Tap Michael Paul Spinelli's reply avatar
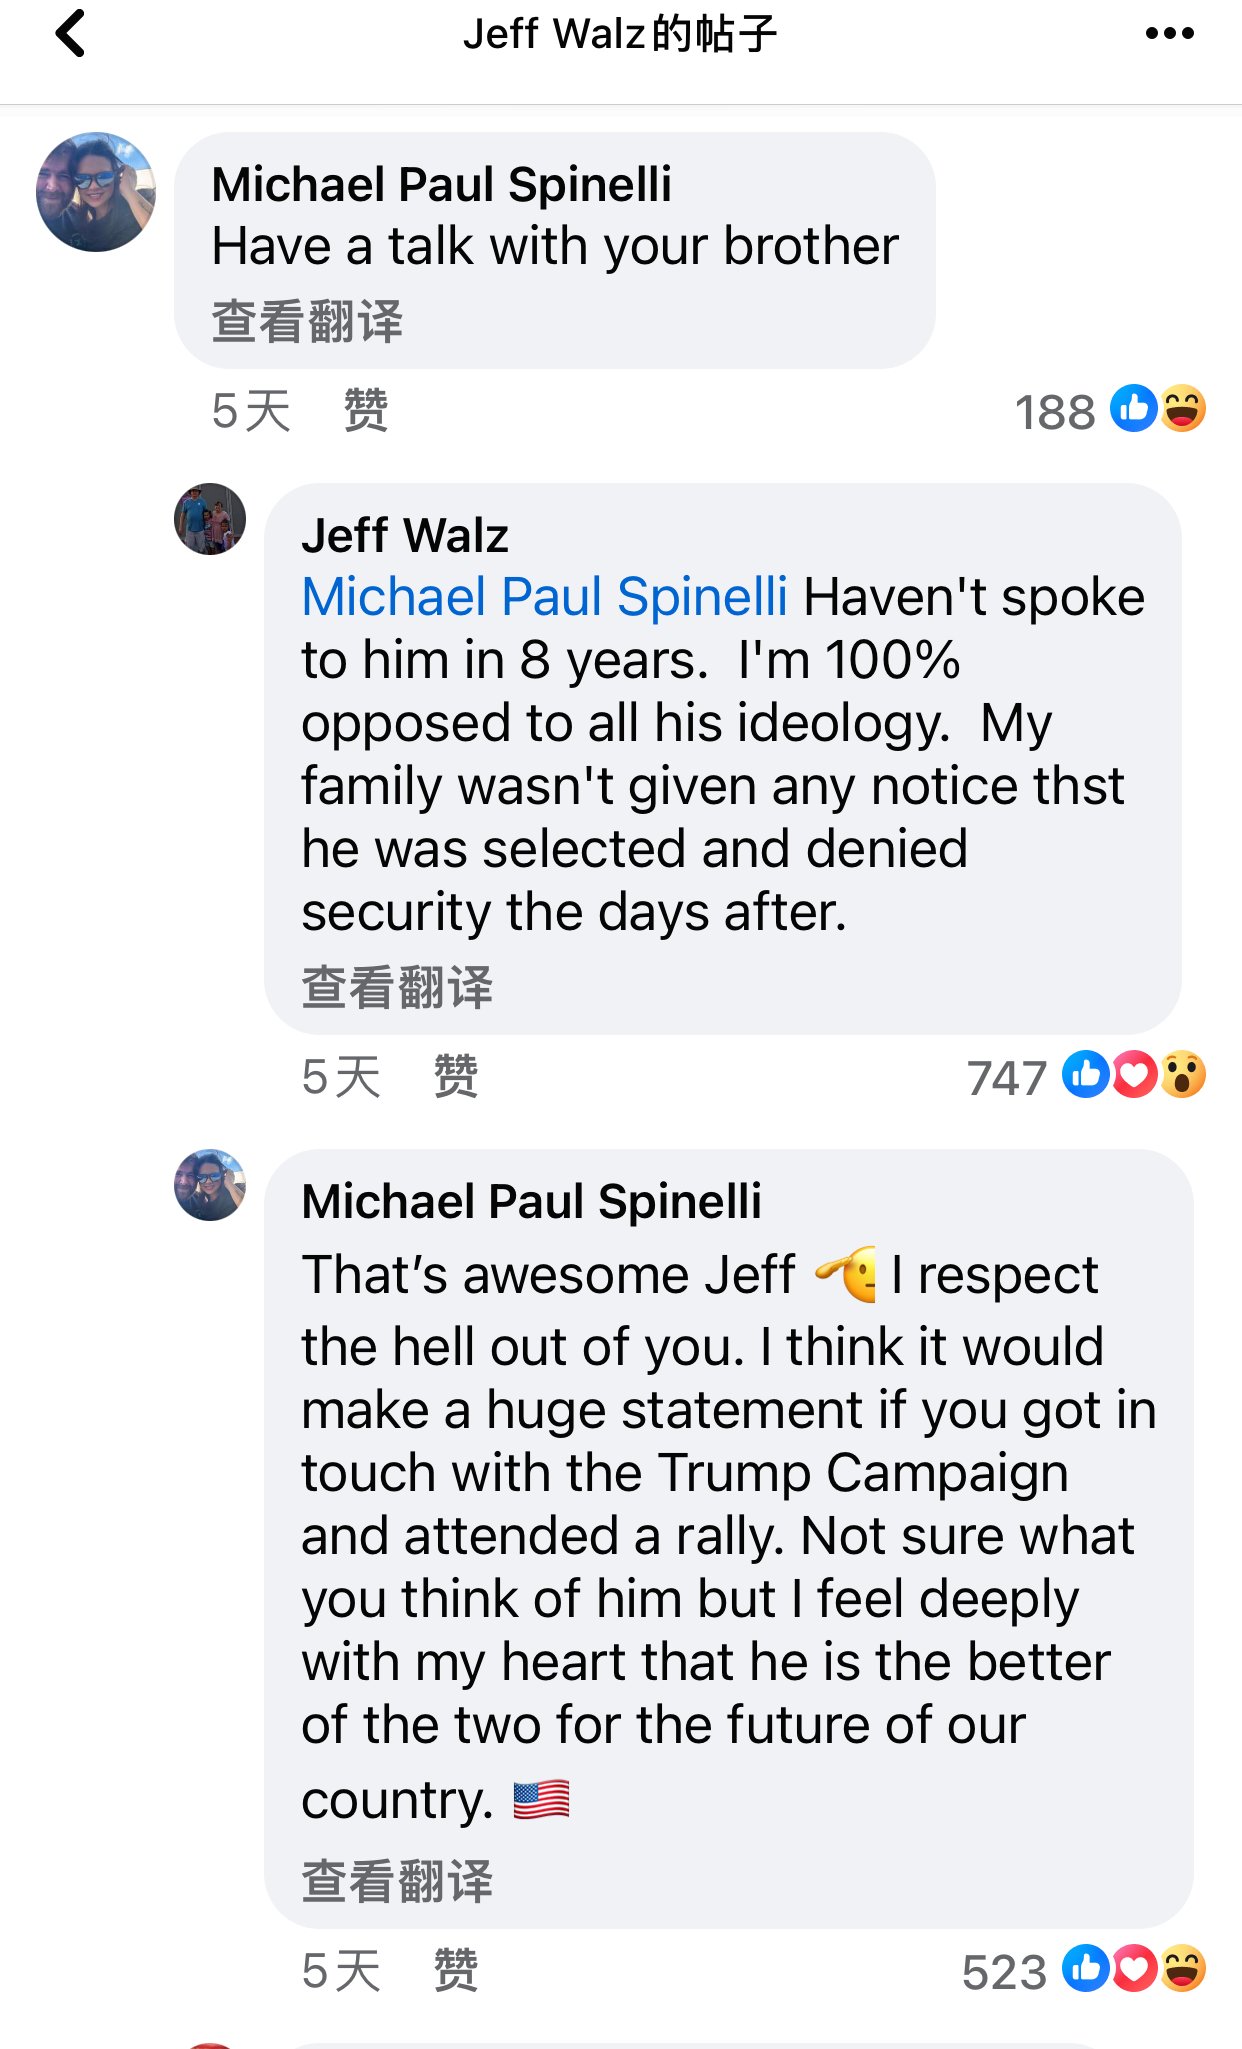This screenshot has width=1242, height=2049. (210, 1185)
